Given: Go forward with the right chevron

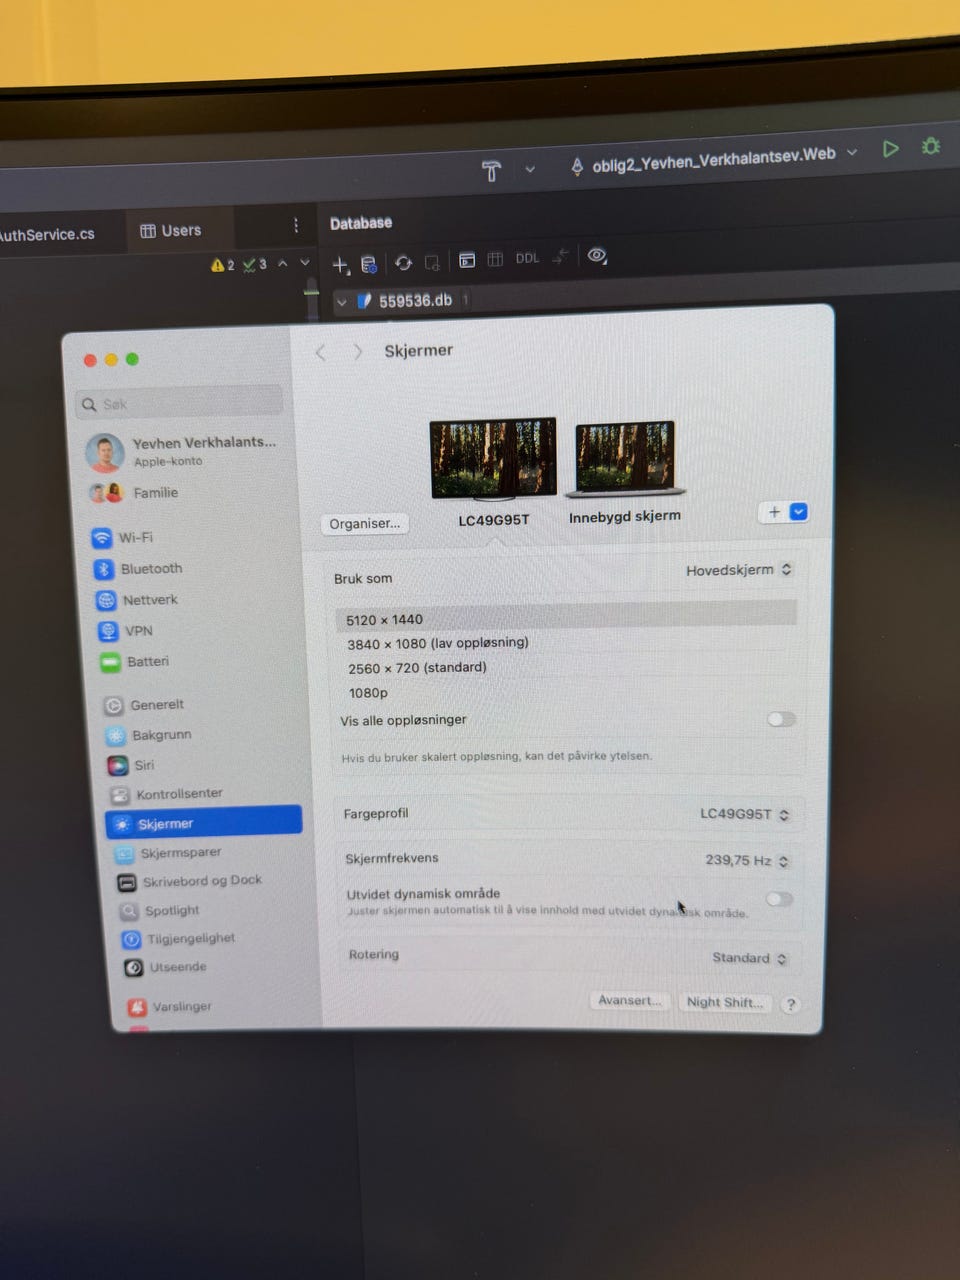Looking at the screenshot, I should click(357, 352).
